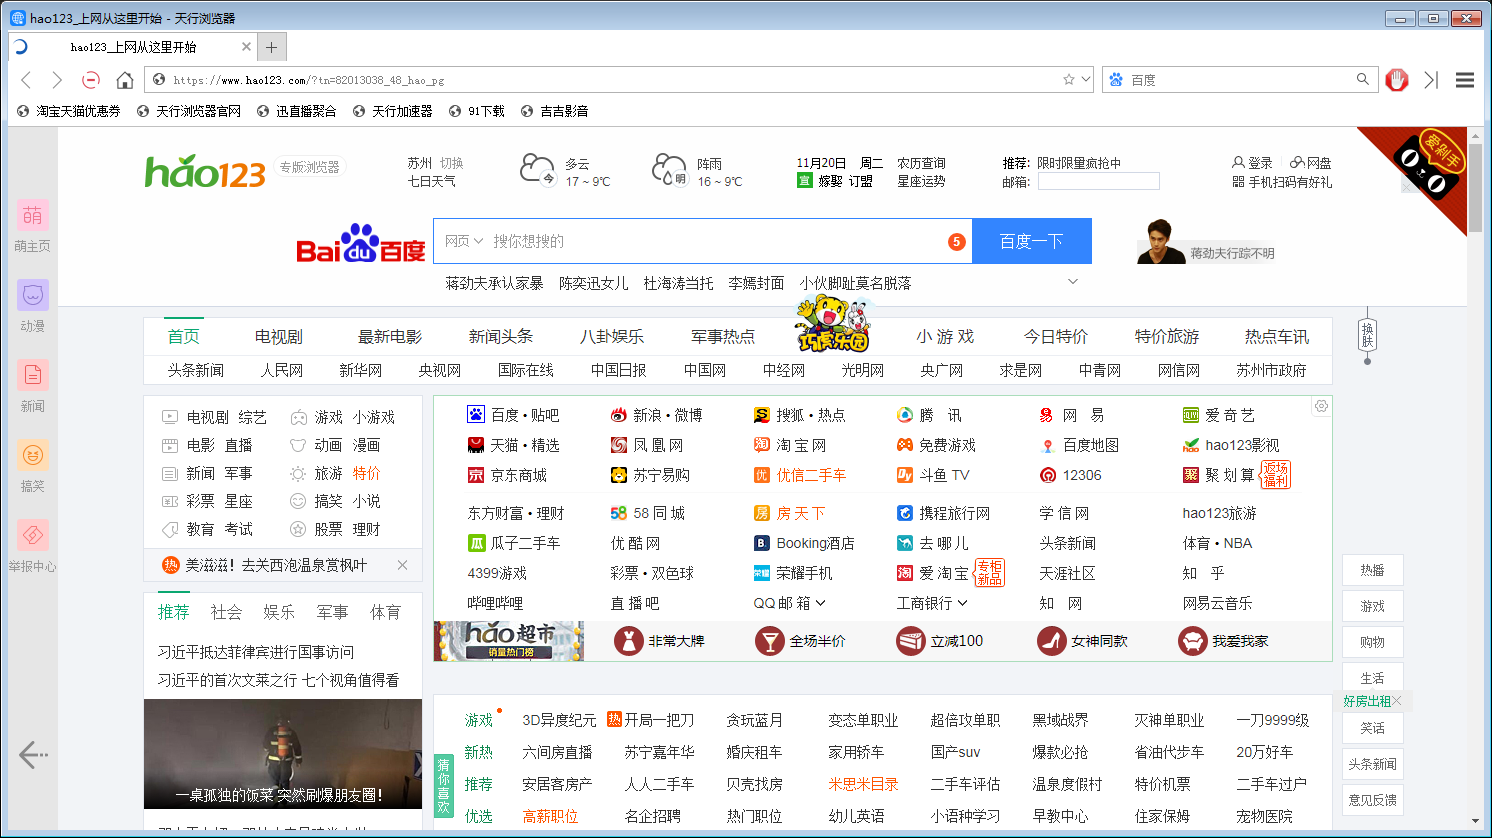Image resolution: width=1492 pixels, height=838 pixels.
Task: Open site settings gear icon in links panel
Action: coord(1321,406)
